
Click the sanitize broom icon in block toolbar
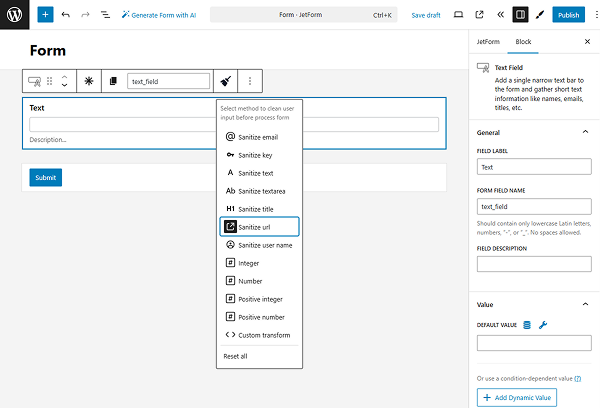coord(226,81)
